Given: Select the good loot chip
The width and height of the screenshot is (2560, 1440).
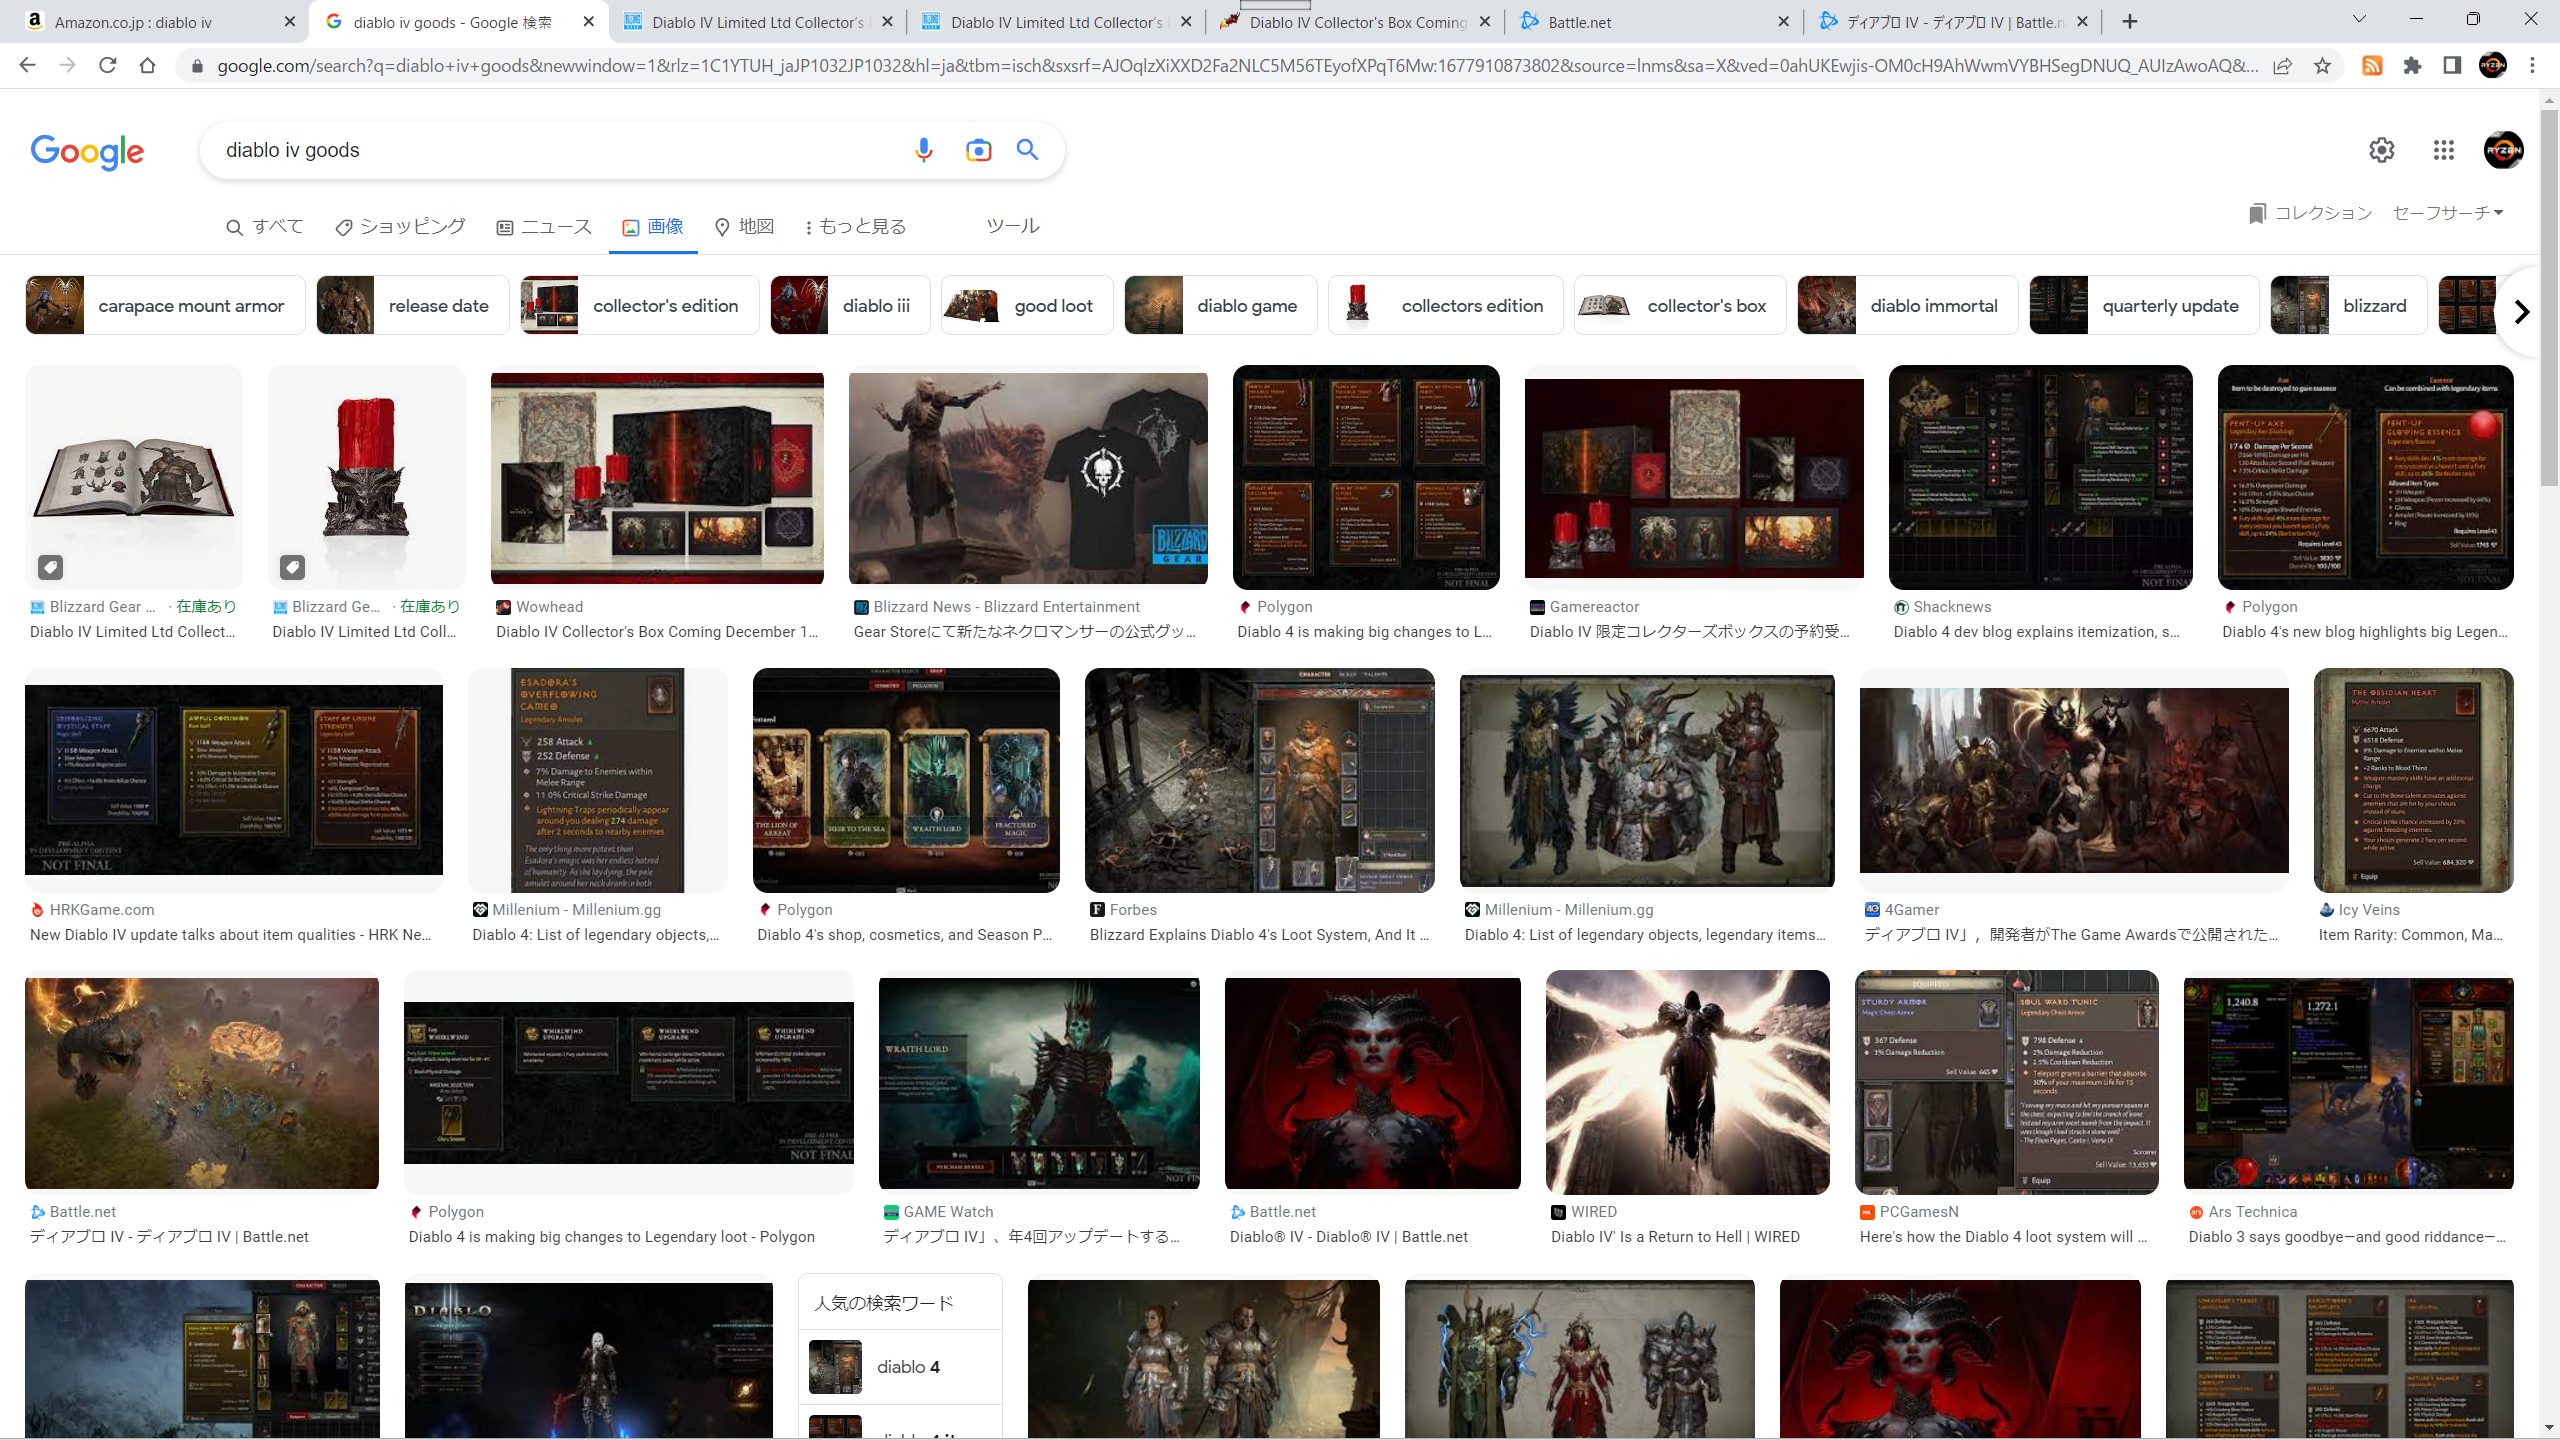Looking at the screenshot, I should 1027,306.
